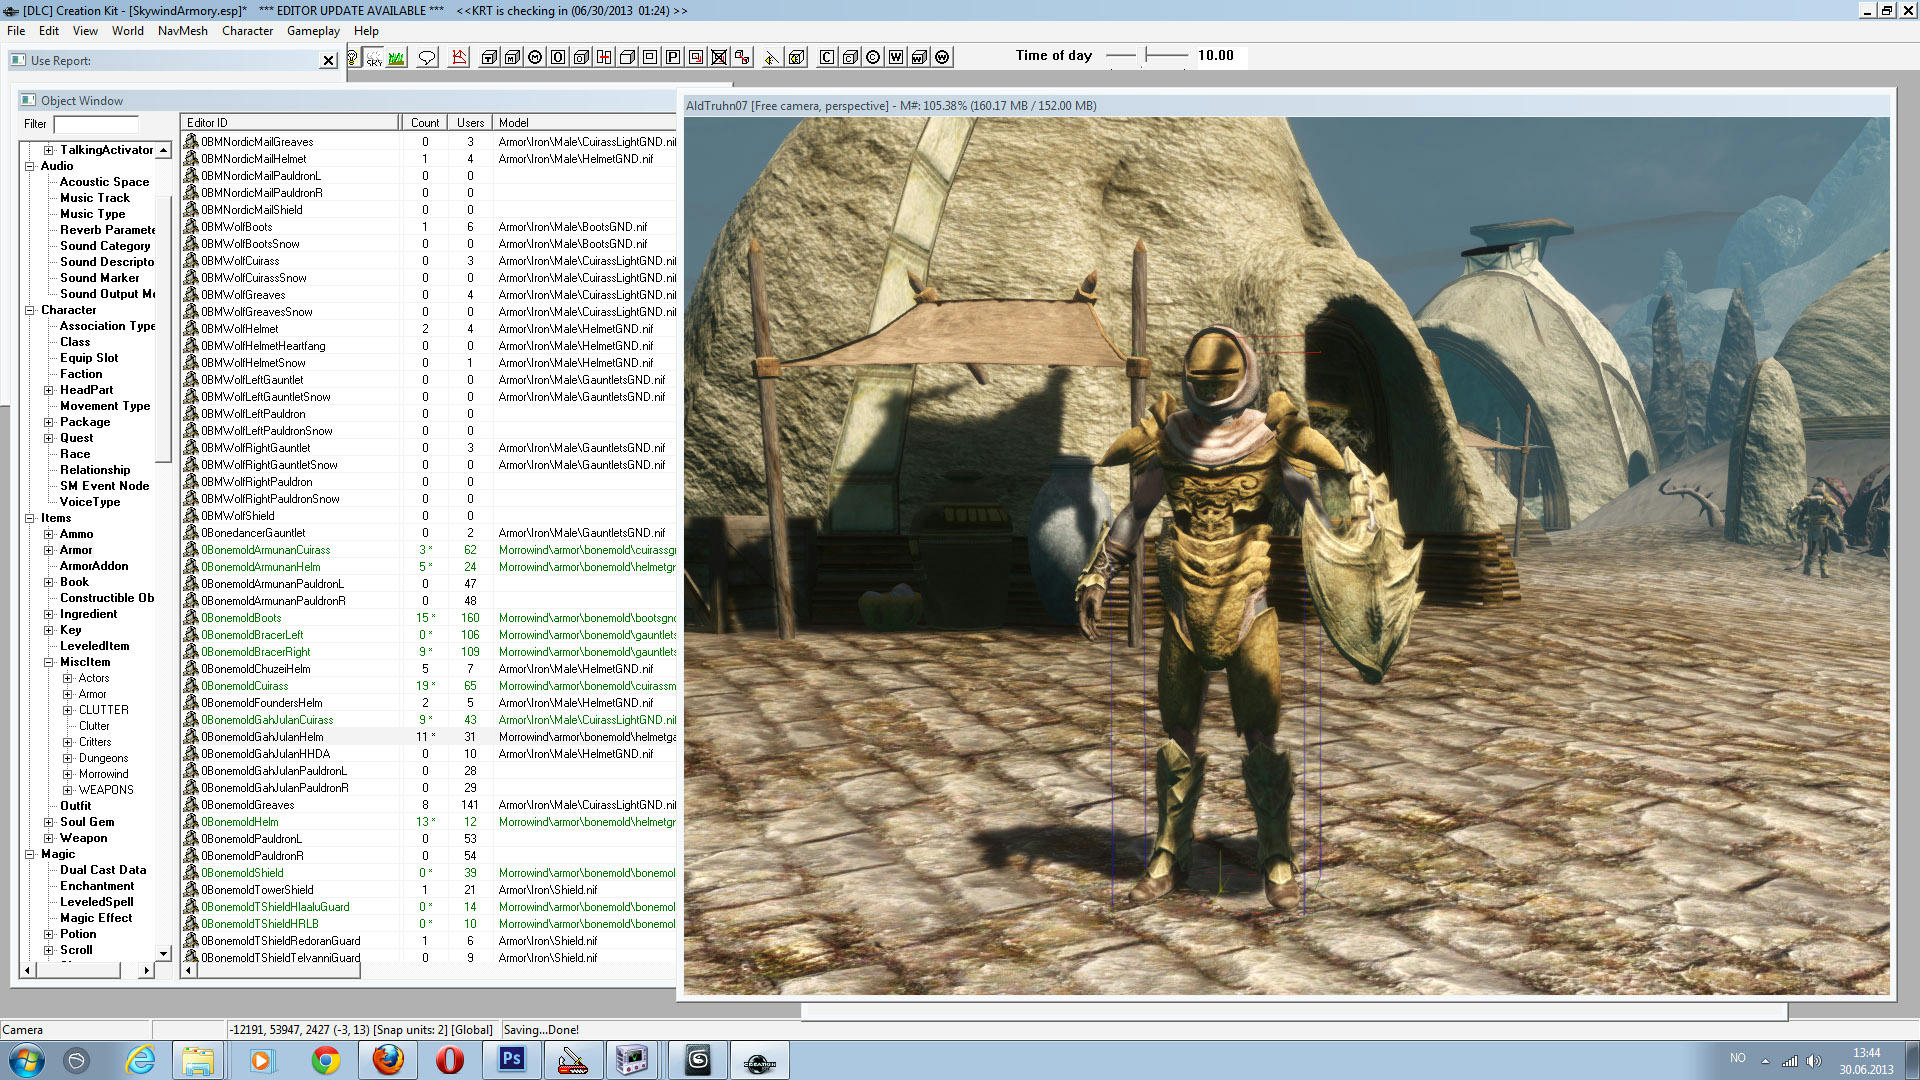1920x1080 pixels.
Task: Click the cube icon labeled O
Action: pyautogui.click(x=581, y=57)
